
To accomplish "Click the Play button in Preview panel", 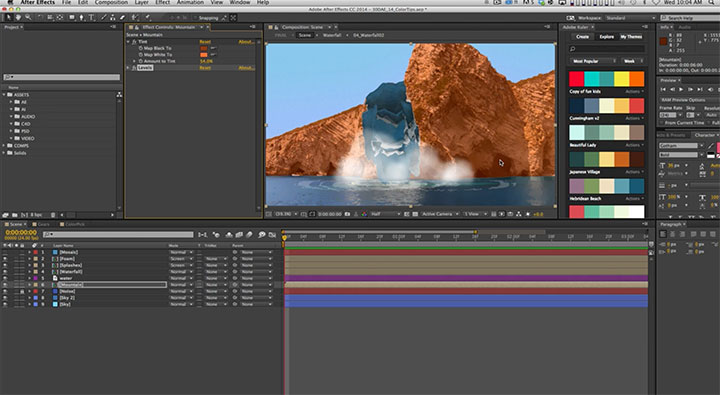I will pos(681,90).
